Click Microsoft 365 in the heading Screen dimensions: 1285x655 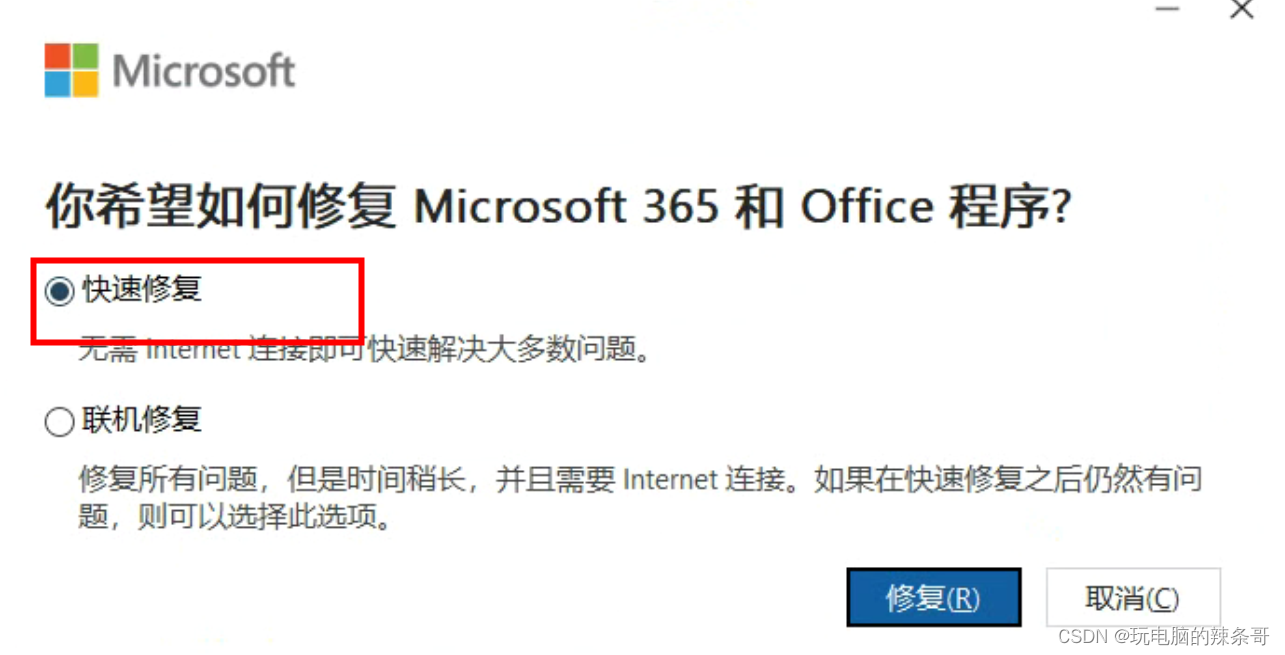click(x=566, y=207)
